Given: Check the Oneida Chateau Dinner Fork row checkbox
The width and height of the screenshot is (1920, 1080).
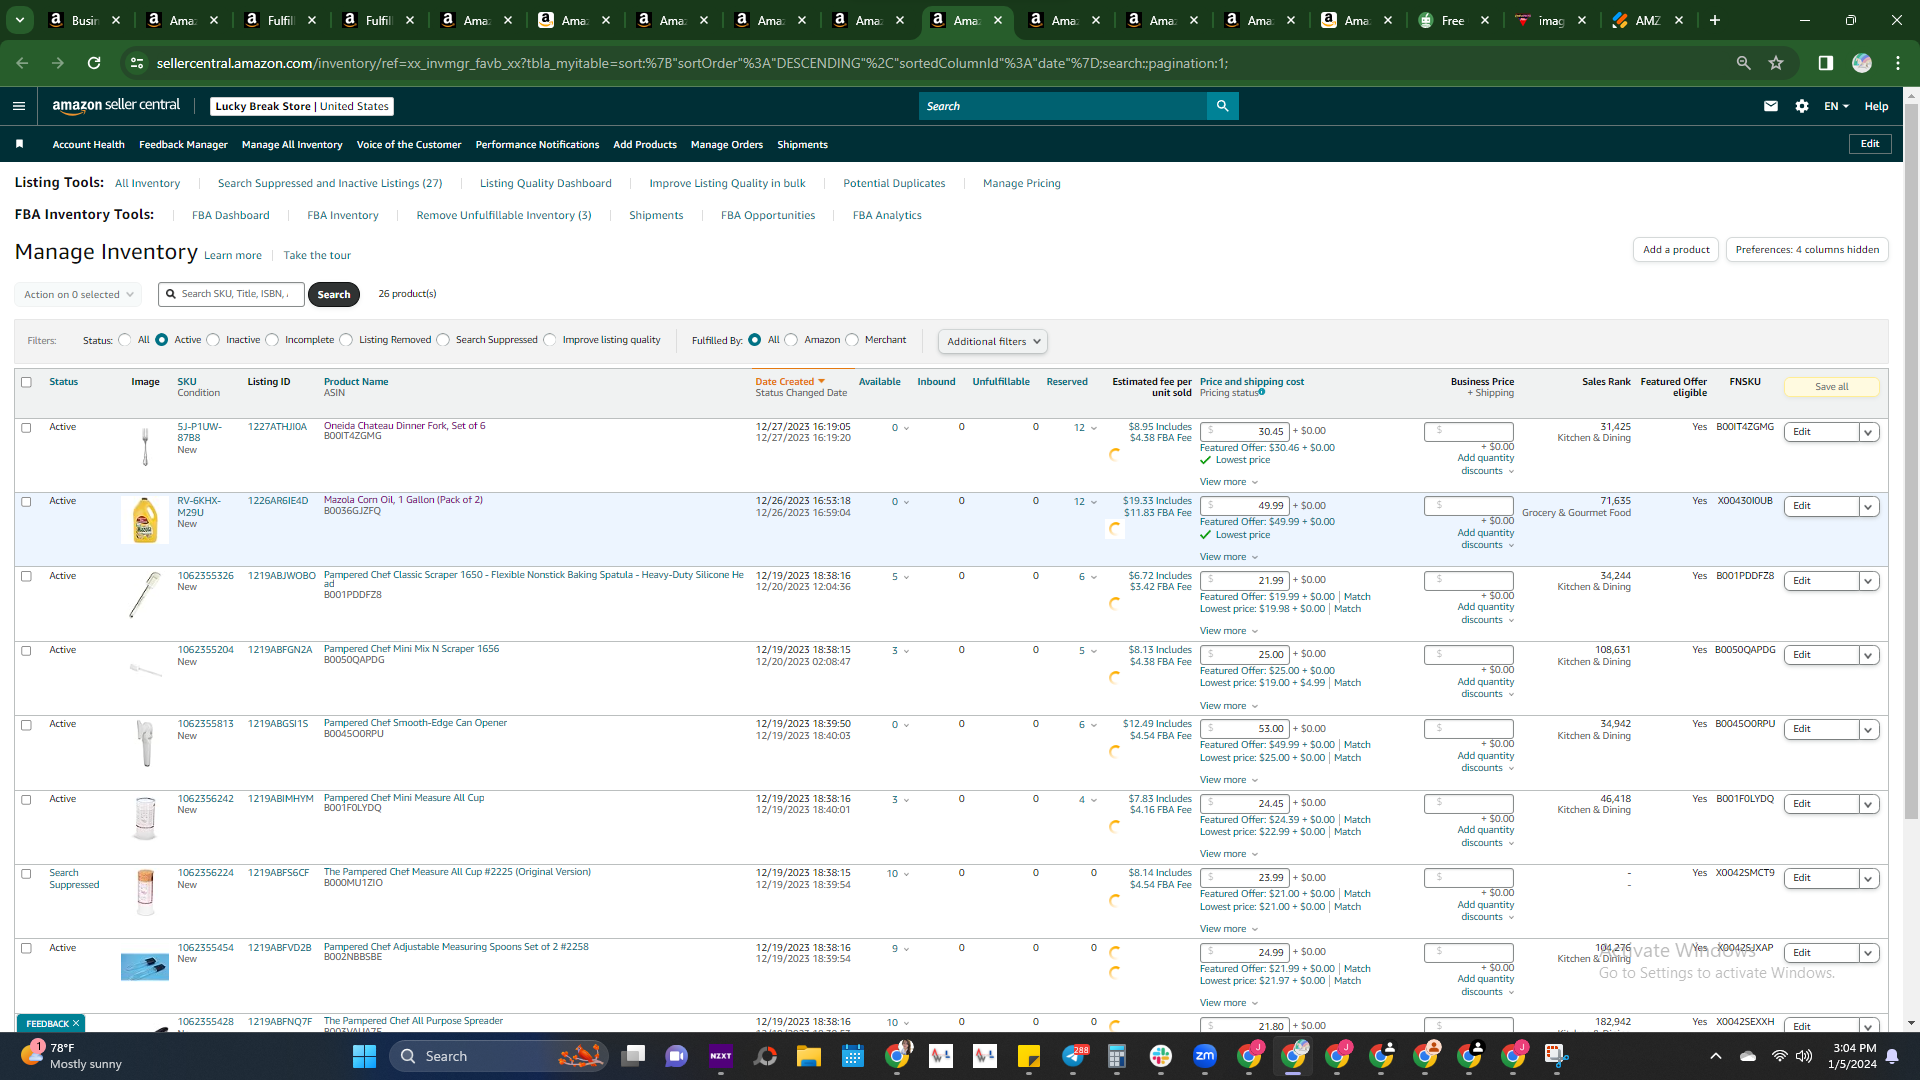Looking at the screenshot, I should [x=27, y=428].
